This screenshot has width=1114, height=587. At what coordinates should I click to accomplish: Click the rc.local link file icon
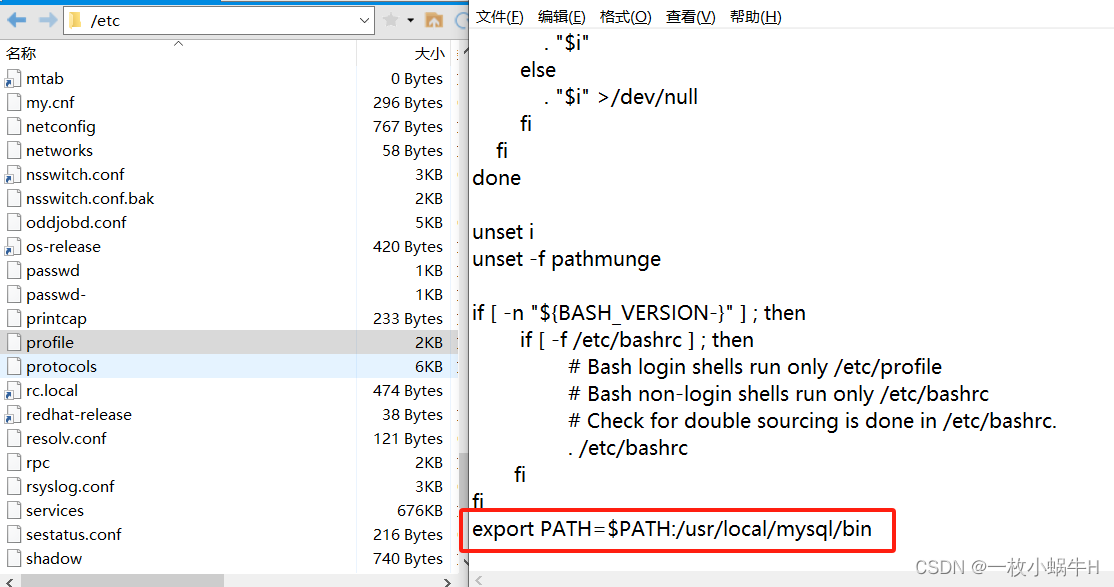pos(13,391)
